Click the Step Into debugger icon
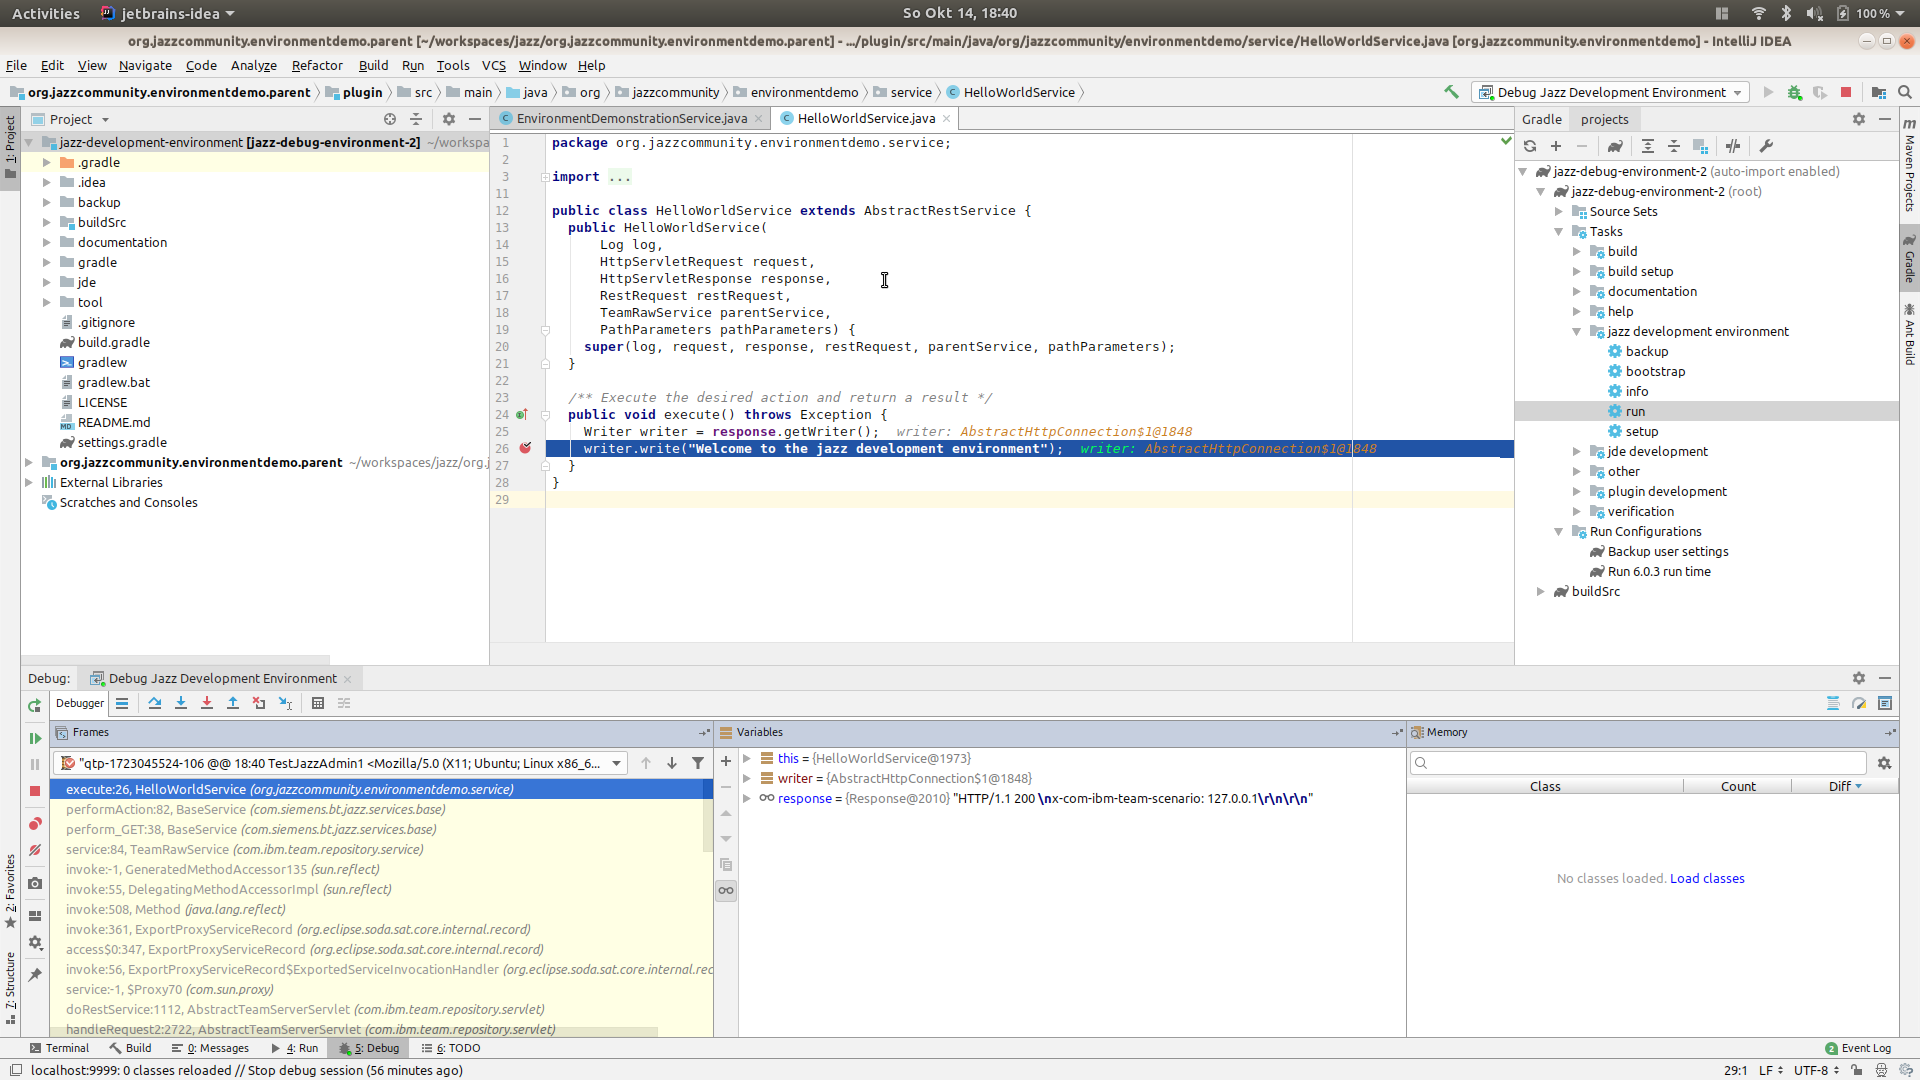1920x1080 pixels. (181, 703)
